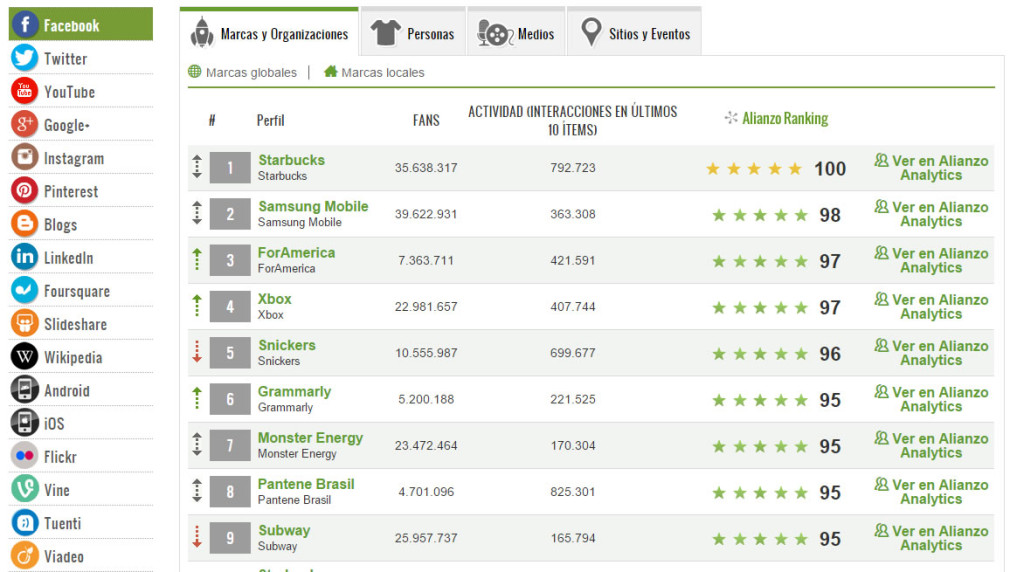
Task: Click the red down arrow for Snickers
Action: point(197,352)
